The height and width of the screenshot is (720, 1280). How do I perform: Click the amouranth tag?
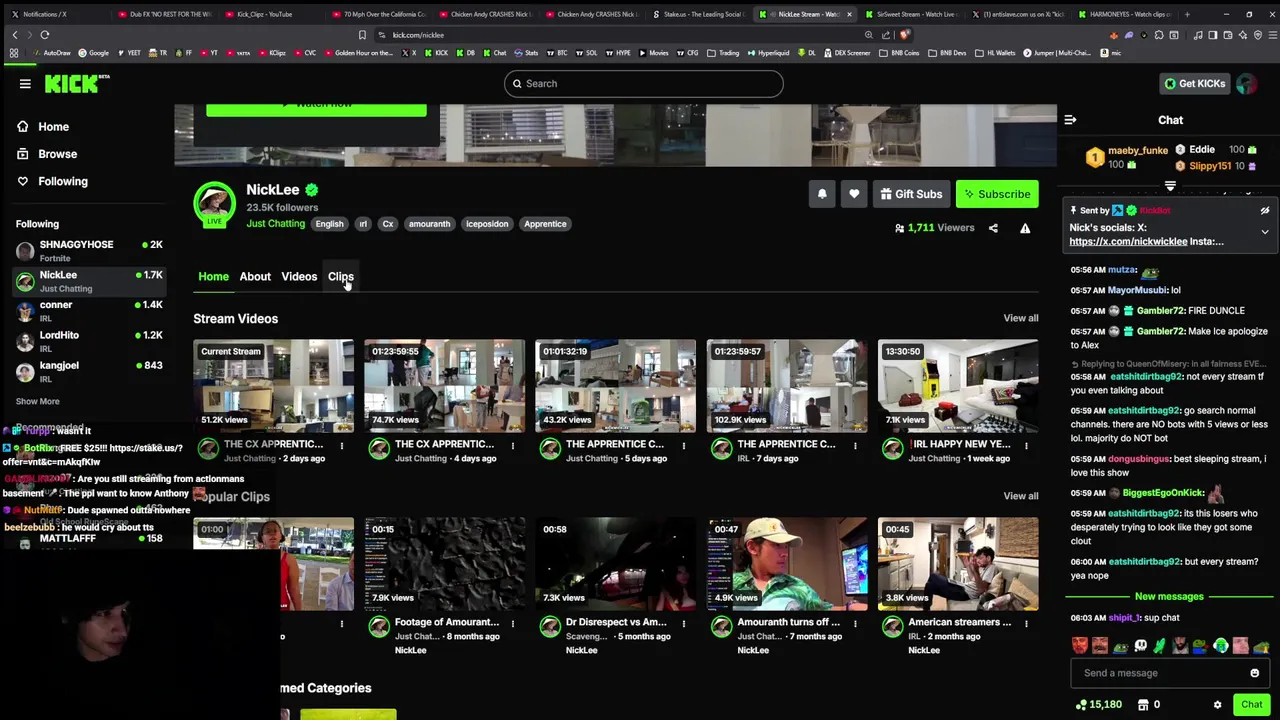(x=429, y=224)
